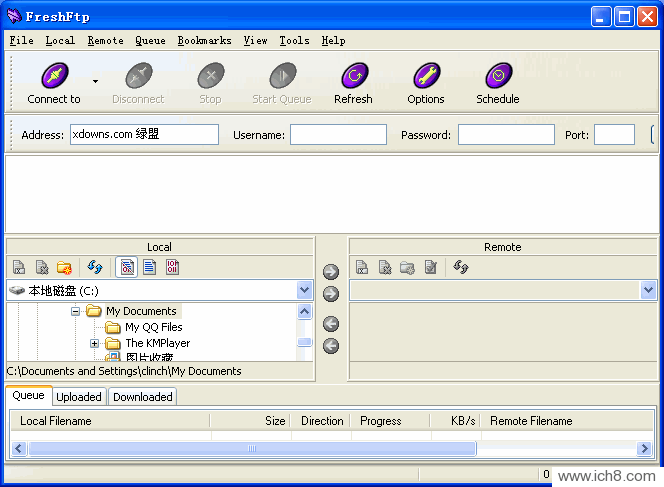This screenshot has width=664, height=487.
Task: Focus the Address input field
Action: click(144, 135)
